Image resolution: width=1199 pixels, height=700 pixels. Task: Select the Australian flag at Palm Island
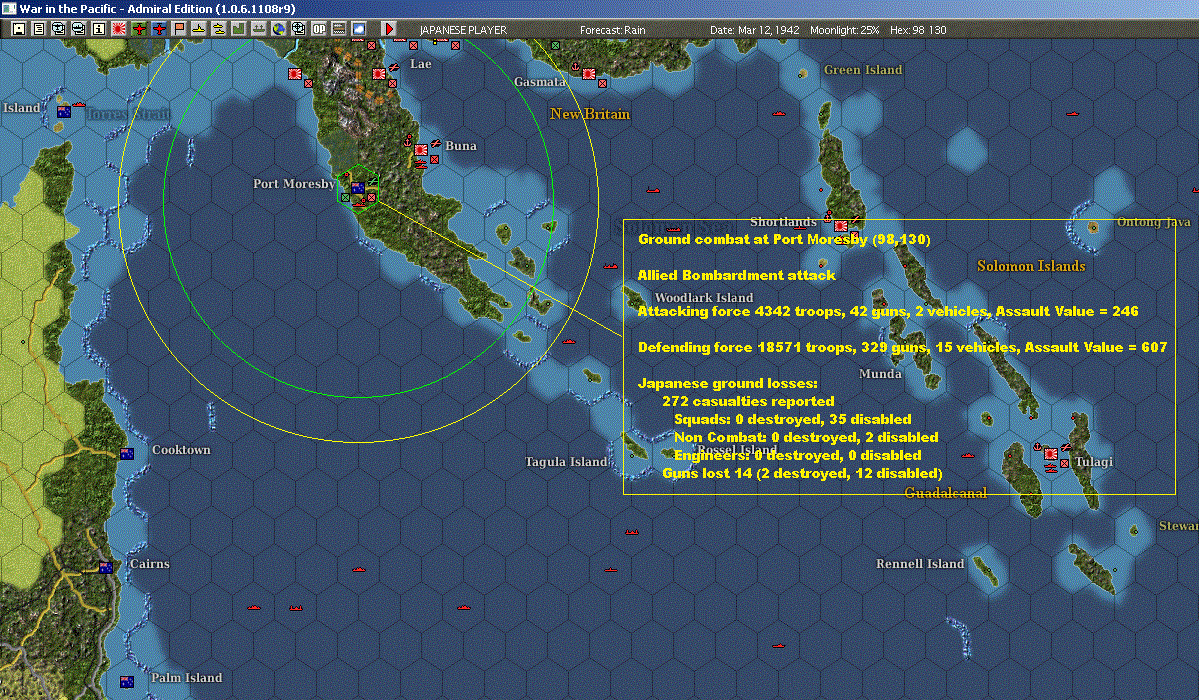(x=127, y=682)
